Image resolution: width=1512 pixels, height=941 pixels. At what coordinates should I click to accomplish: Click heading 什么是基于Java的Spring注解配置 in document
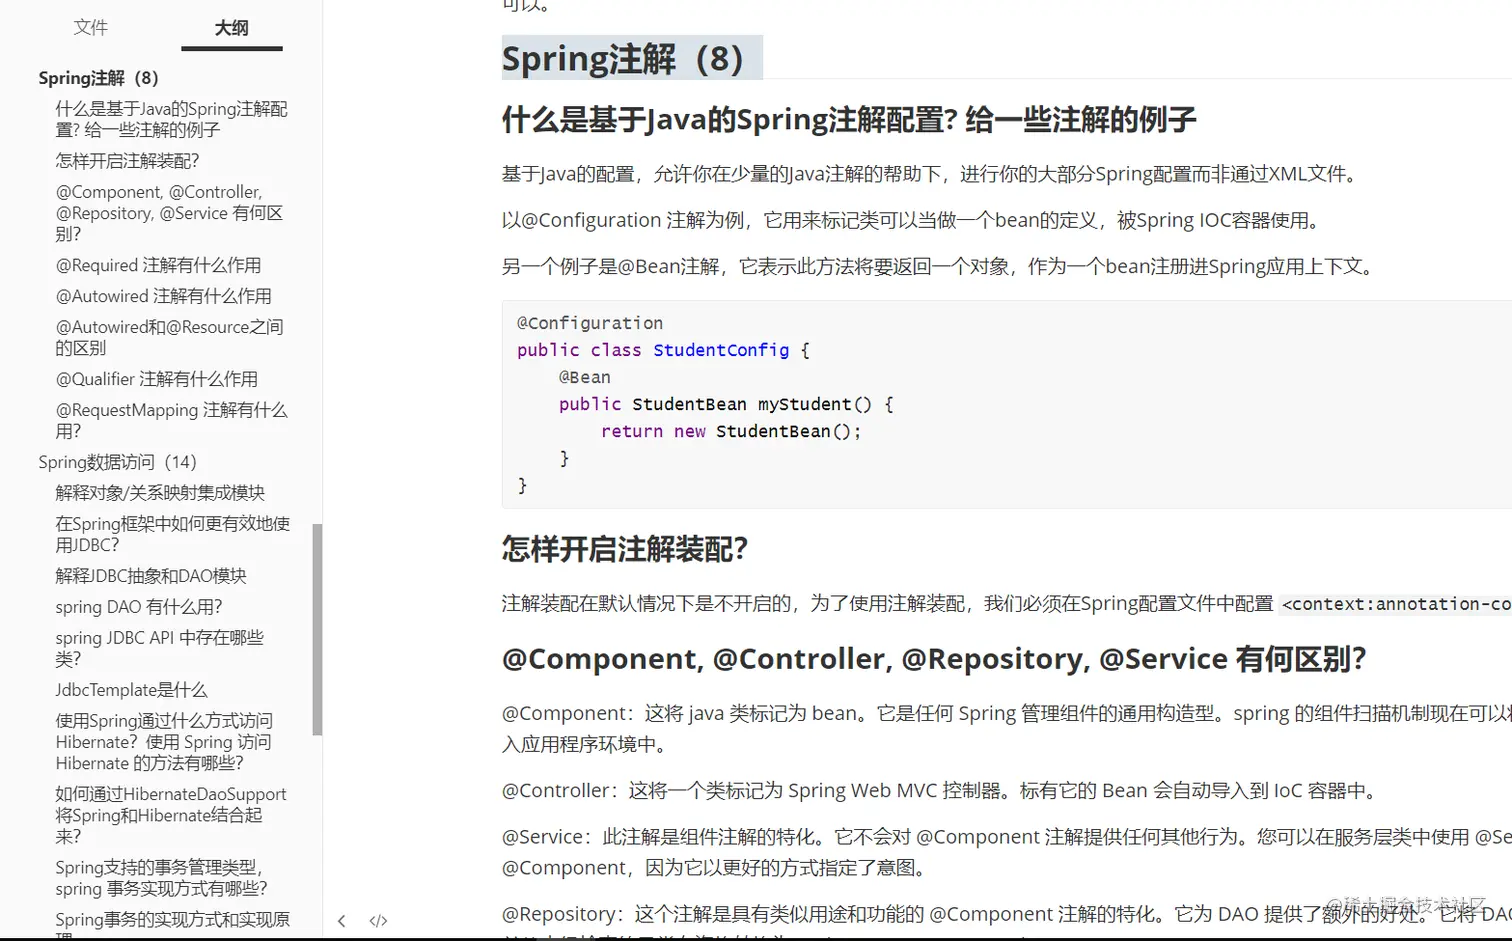849,120
